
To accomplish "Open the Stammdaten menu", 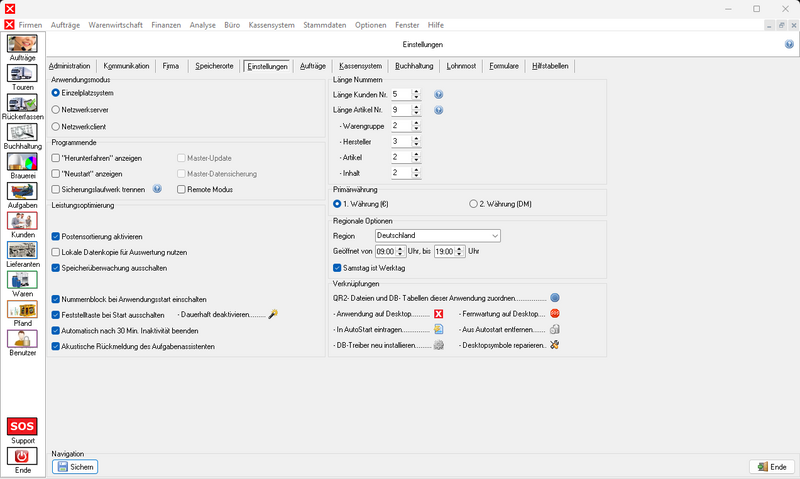I will click(x=324, y=25).
